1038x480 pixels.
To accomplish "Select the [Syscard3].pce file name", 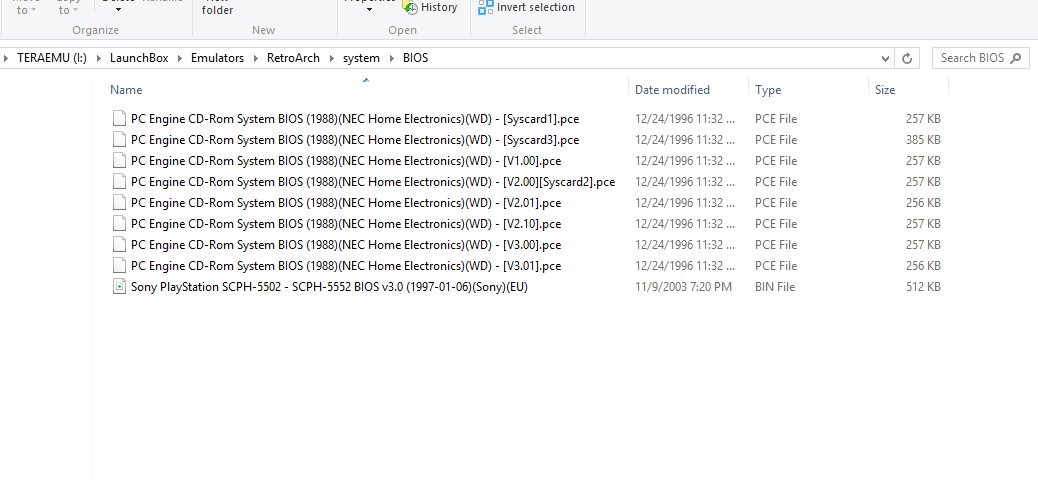I will point(355,140).
